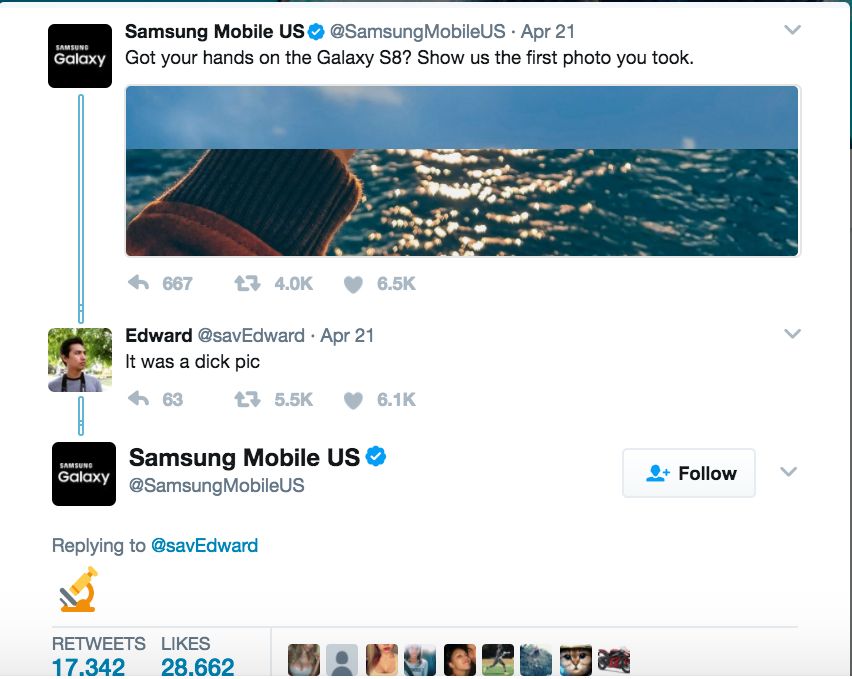The width and height of the screenshot is (852, 679).
Task: Open the dropdown on Edward's tweet
Action: [x=790, y=335]
